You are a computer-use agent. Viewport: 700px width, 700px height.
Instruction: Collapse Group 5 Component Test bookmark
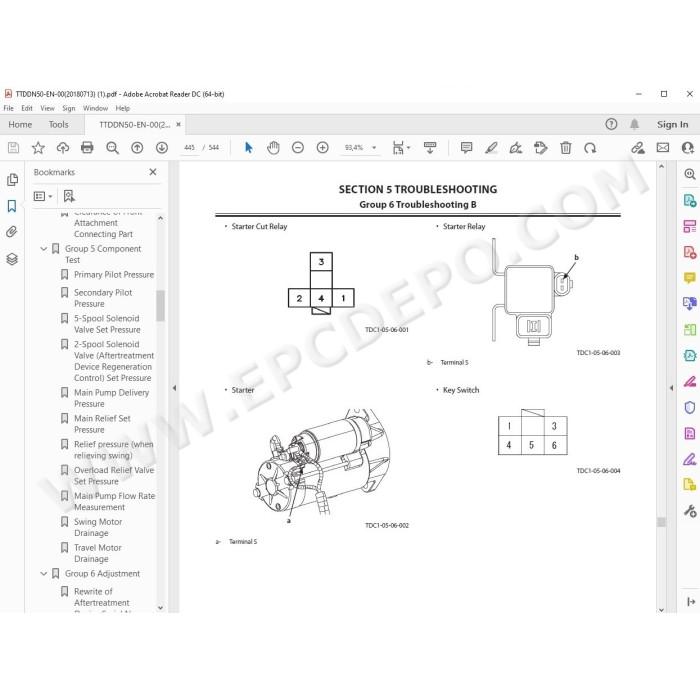click(x=44, y=249)
